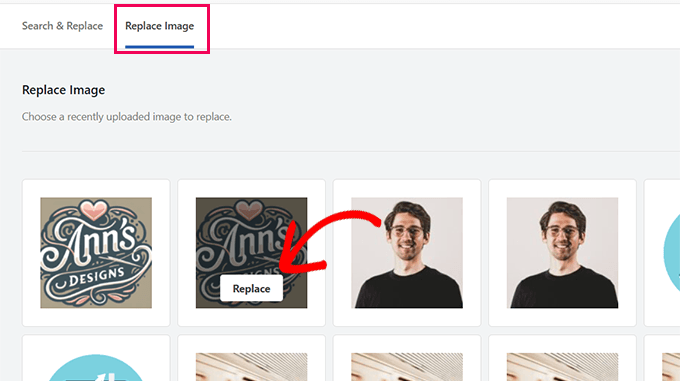
Task: Choose the third card's man portrait thumbnail
Action: click(x=407, y=253)
